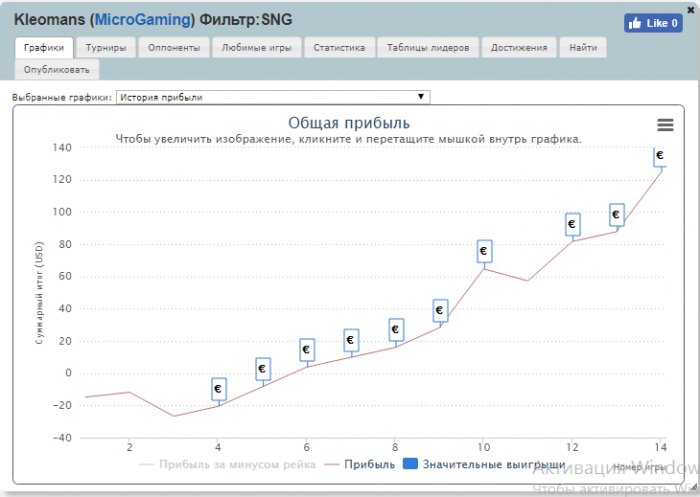Click the euro marker at game 12

click(572, 224)
